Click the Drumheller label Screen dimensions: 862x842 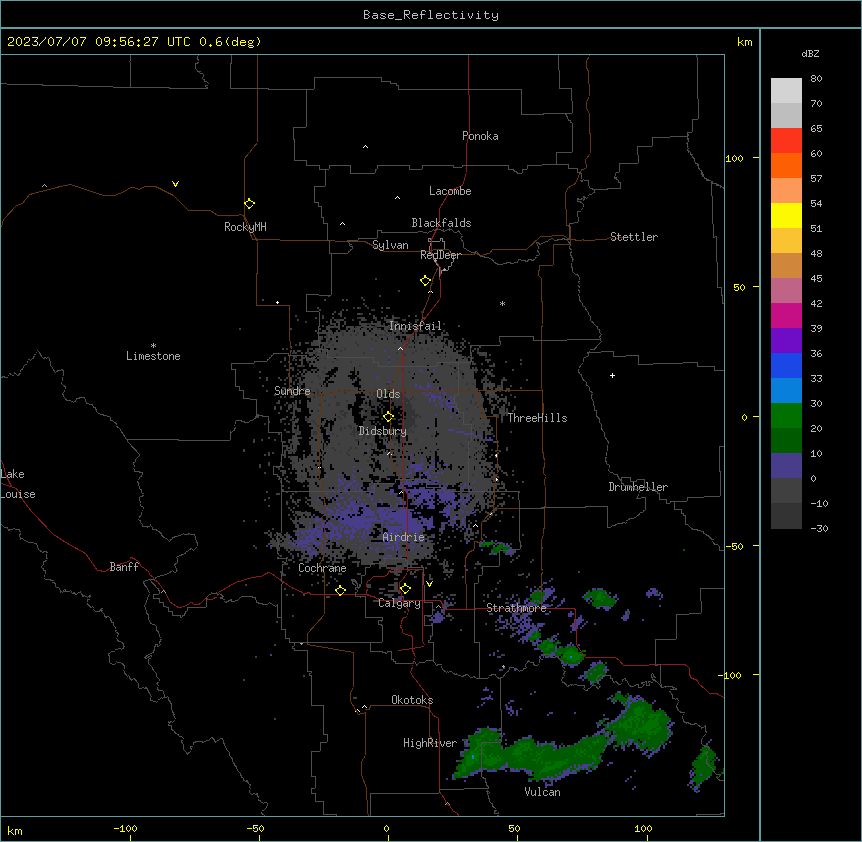coord(638,487)
